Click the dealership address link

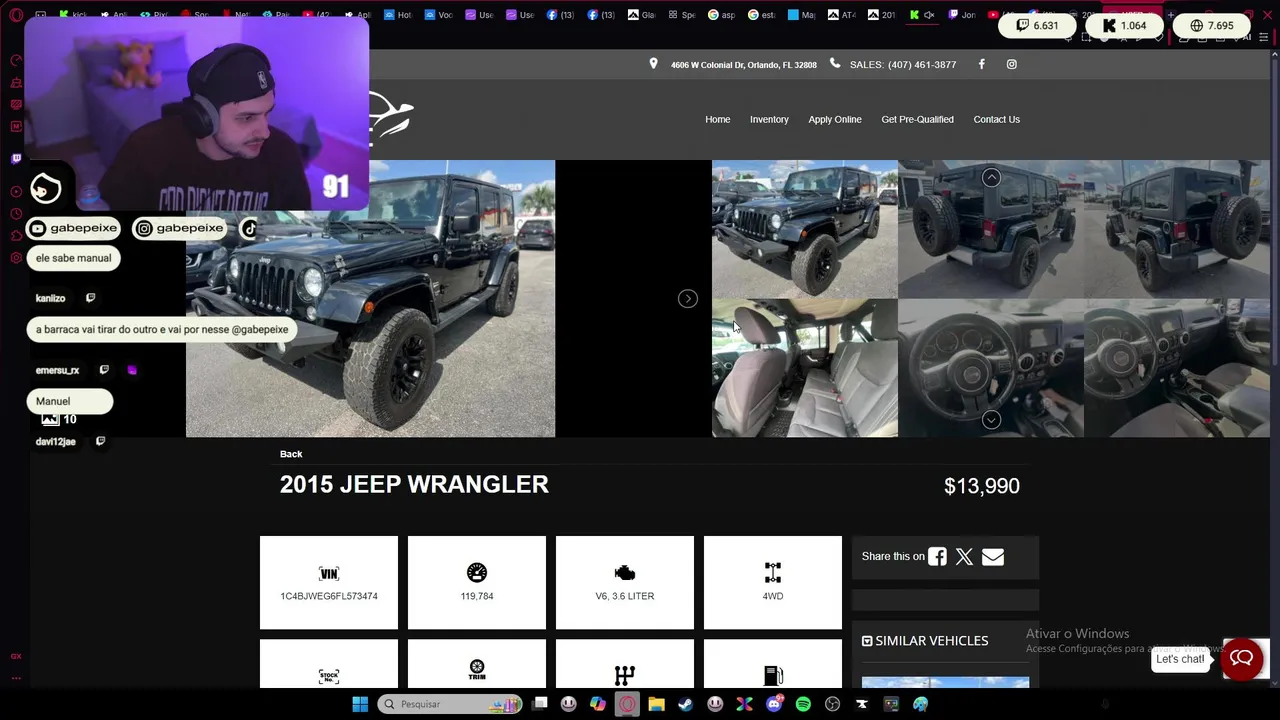coord(743,65)
